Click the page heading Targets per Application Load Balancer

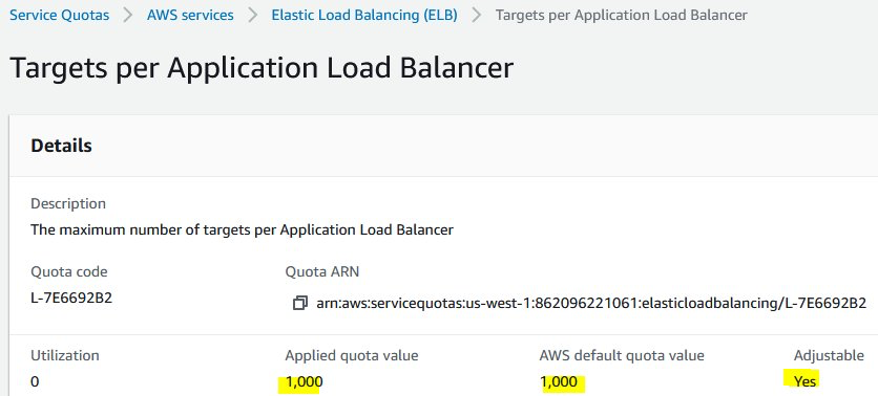point(262,68)
